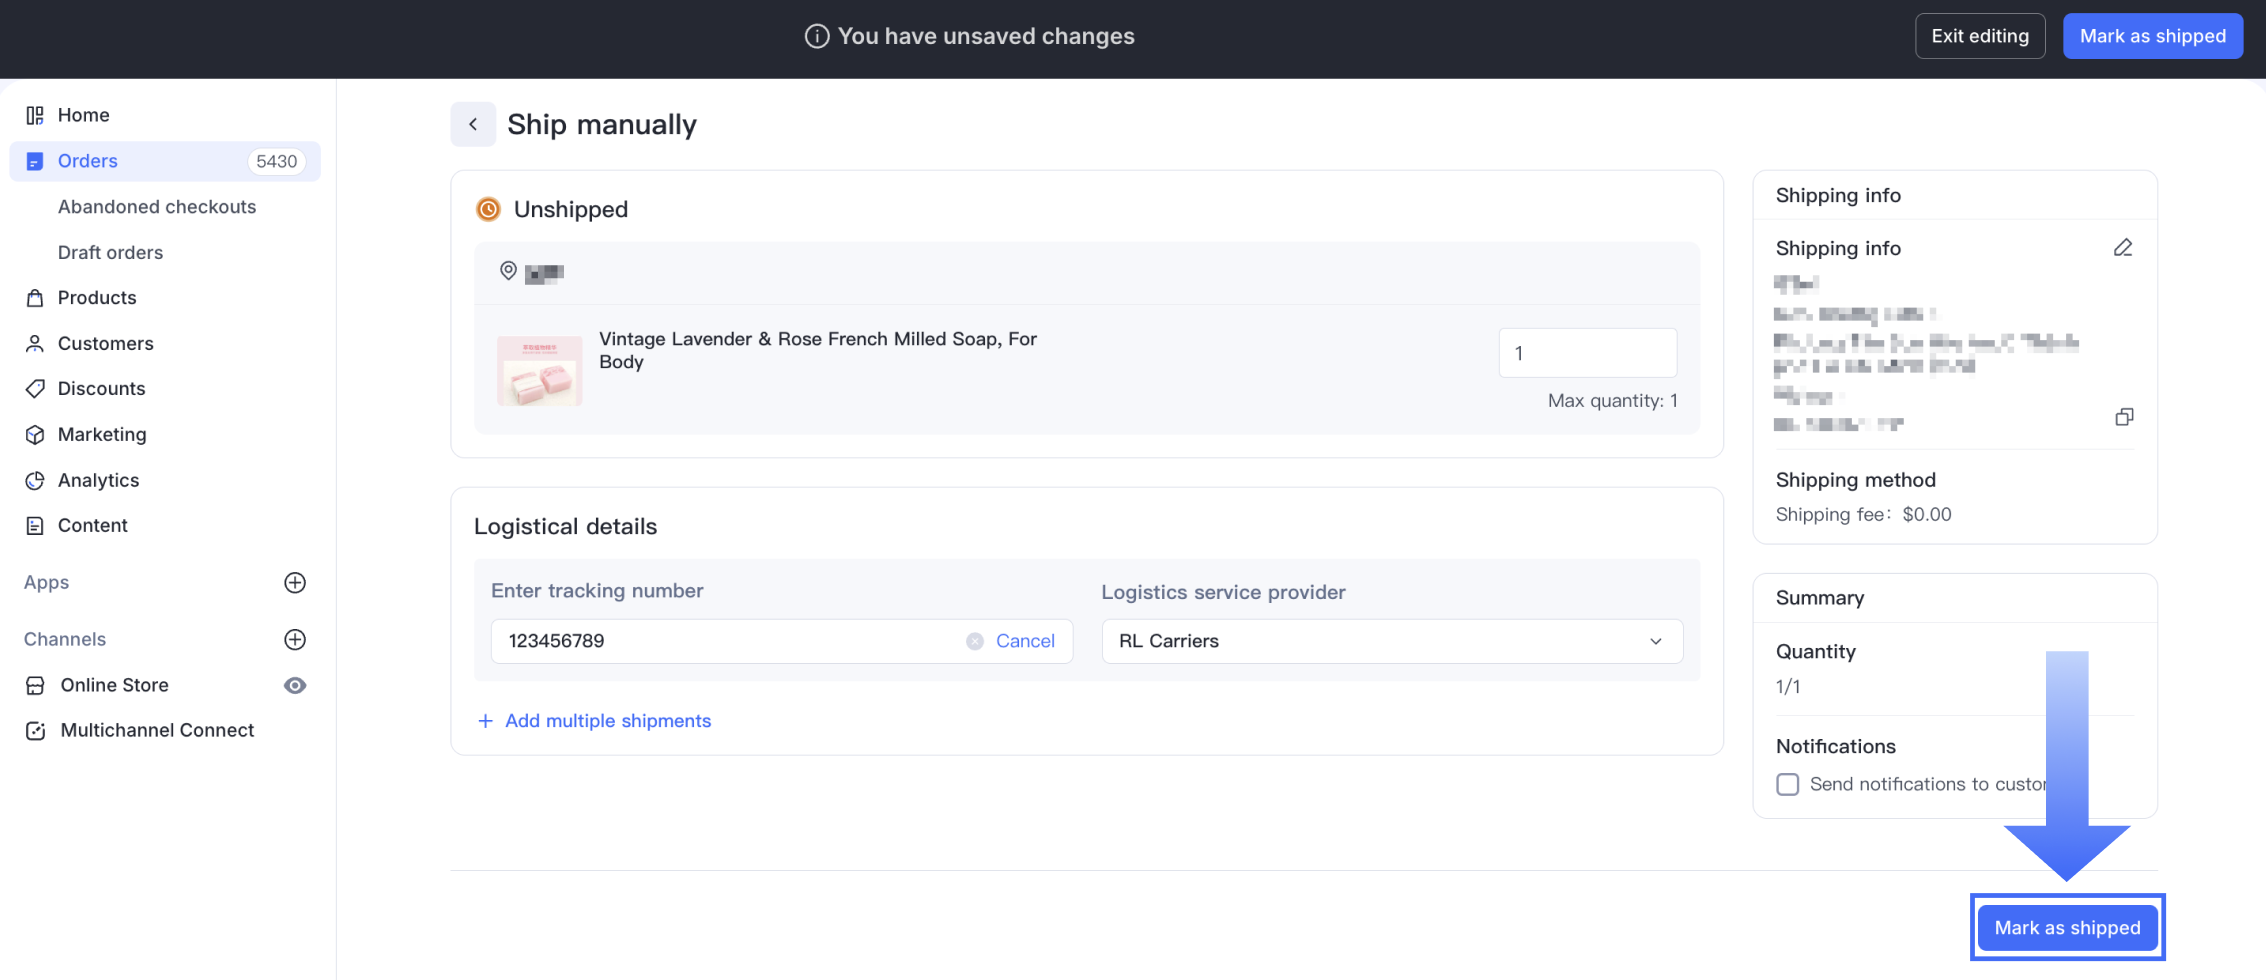
Task: Click the Home icon in the sidebar
Action: tap(35, 115)
